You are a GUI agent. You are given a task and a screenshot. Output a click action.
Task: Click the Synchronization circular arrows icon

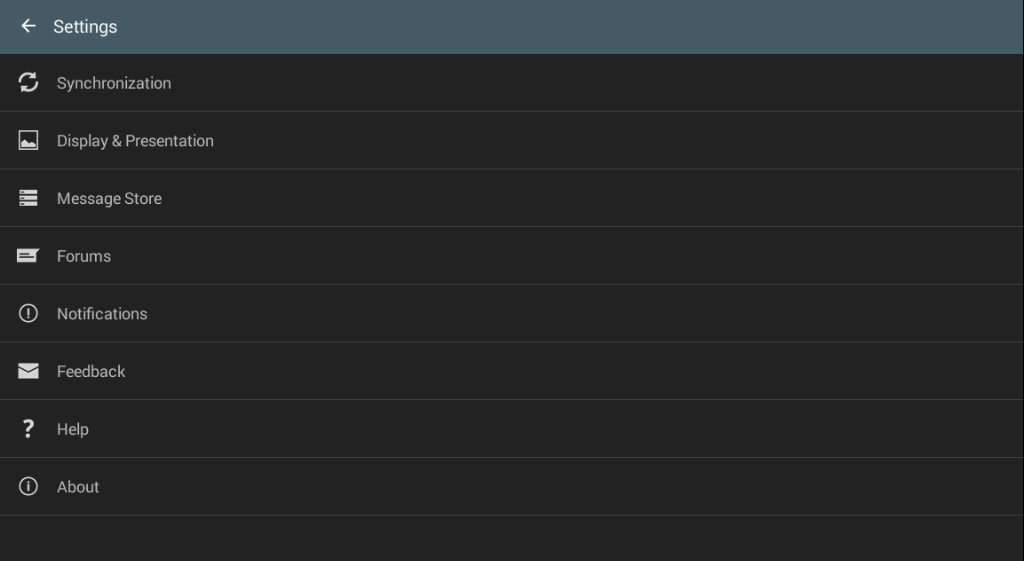coord(28,83)
